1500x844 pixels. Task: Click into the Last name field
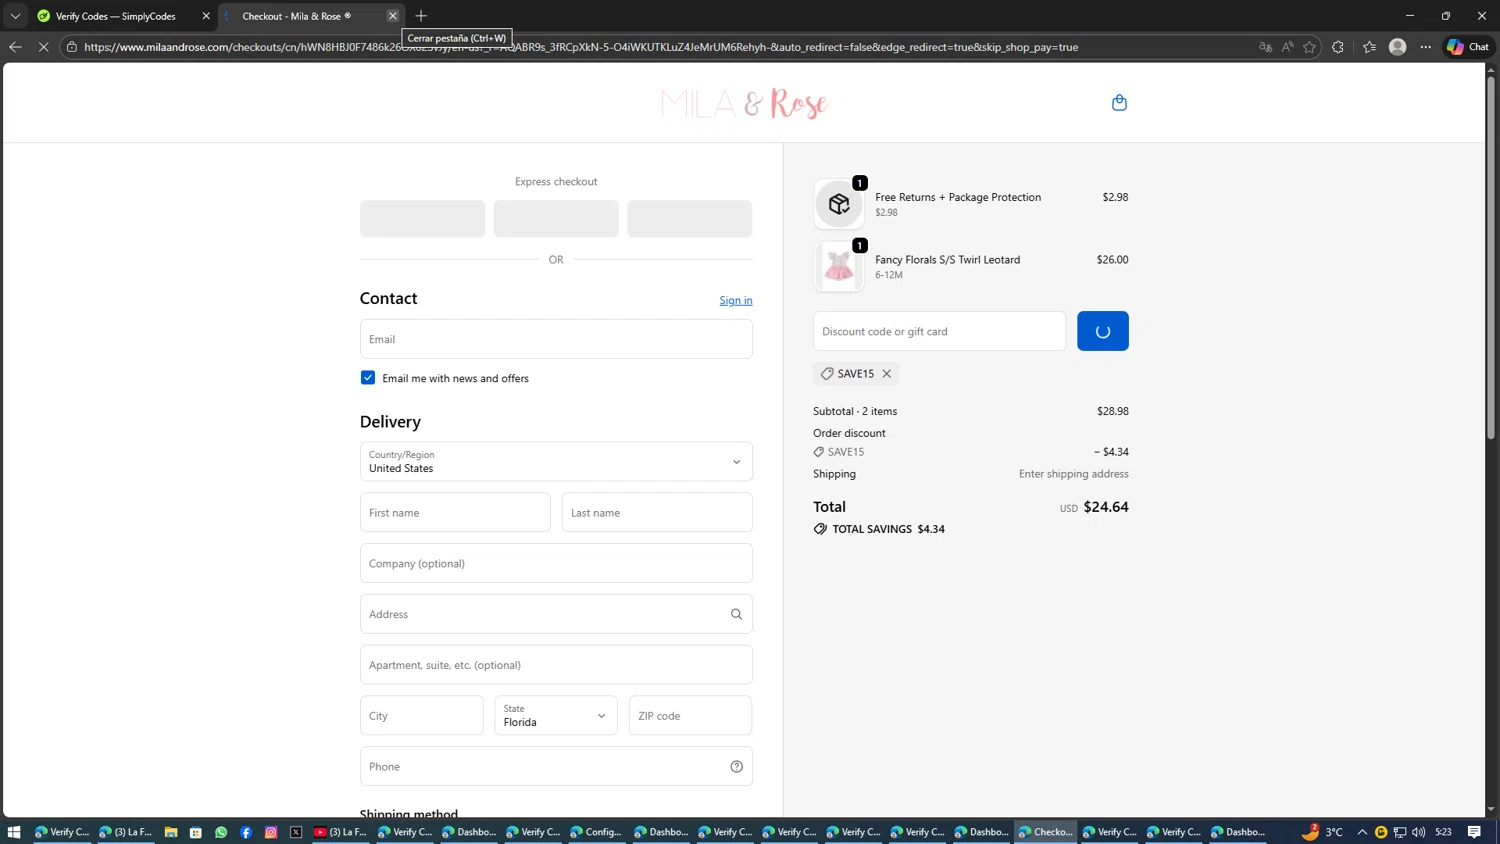point(657,513)
